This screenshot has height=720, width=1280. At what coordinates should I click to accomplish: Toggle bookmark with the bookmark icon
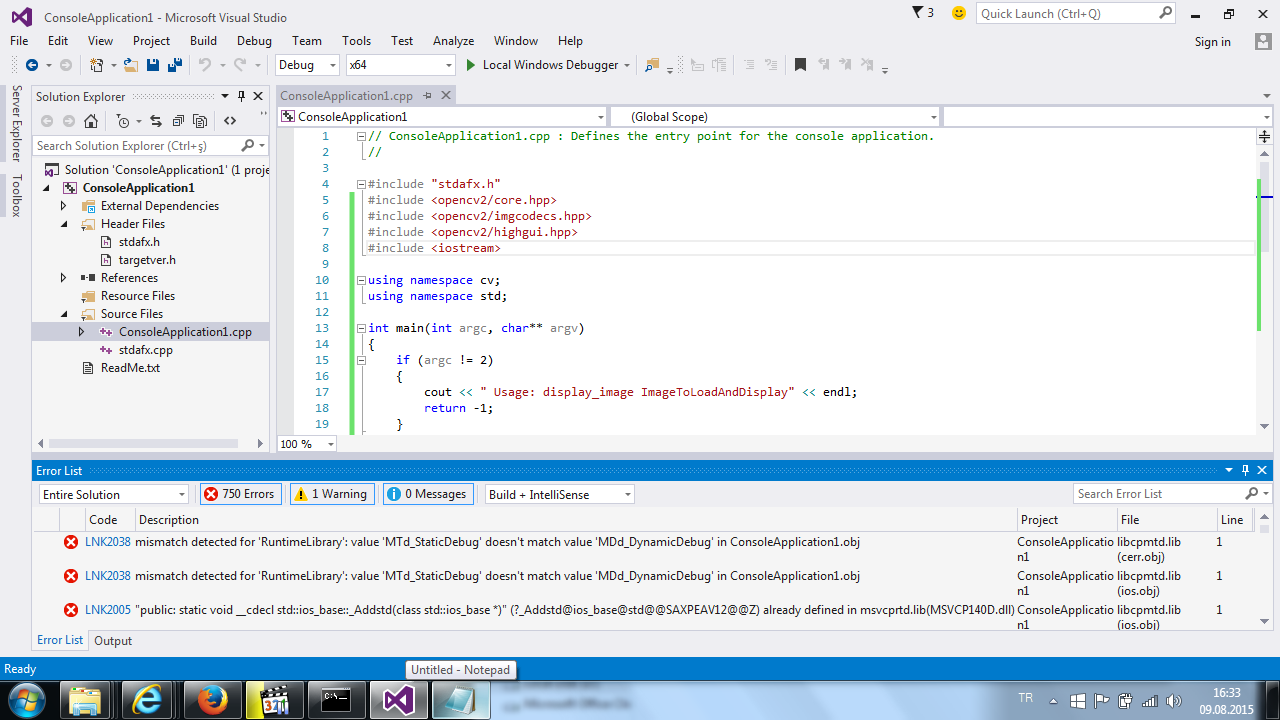pos(800,65)
